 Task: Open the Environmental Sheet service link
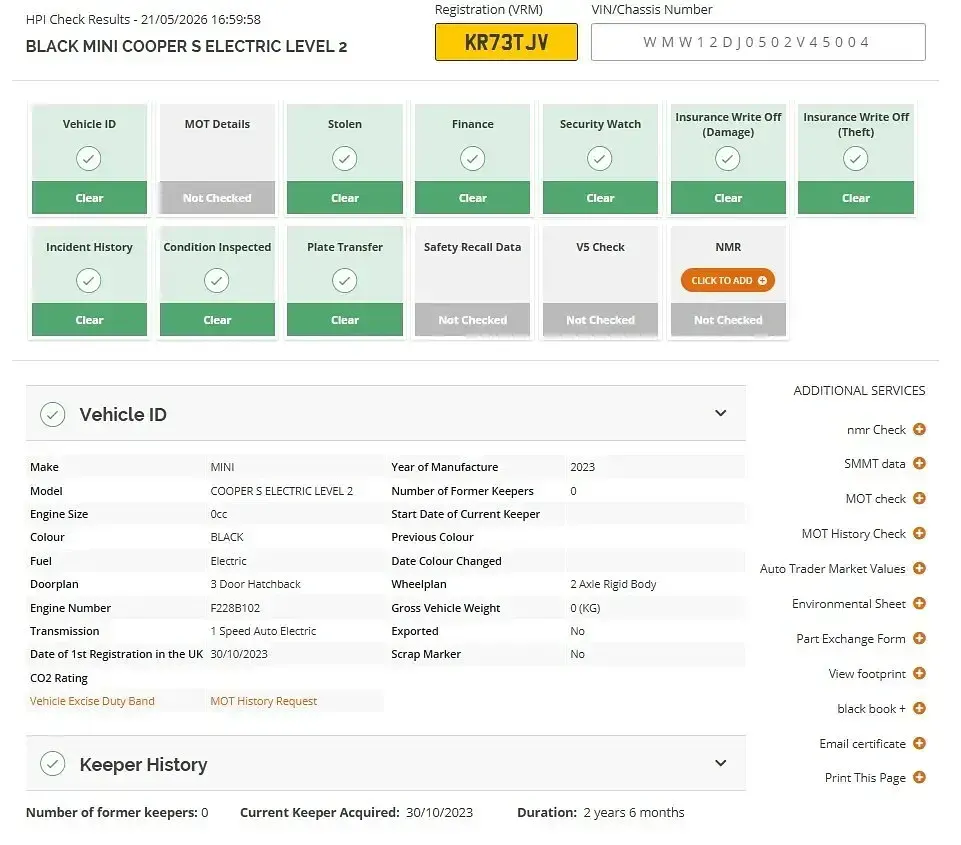point(848,604)
